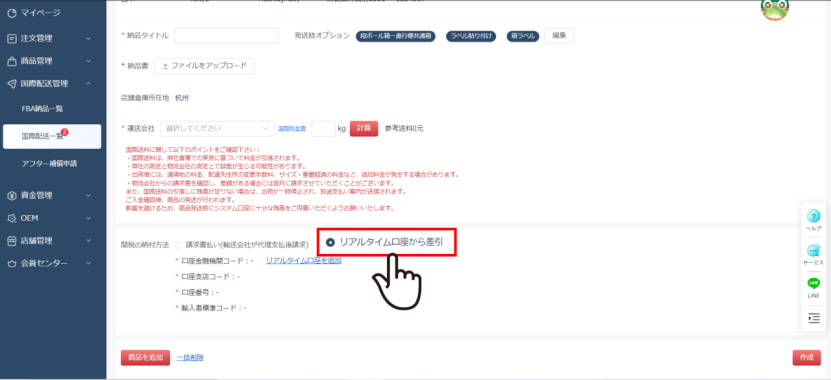Open FBA納品一覧 submenu item
831x380 pixels.
tap(42, 109)
